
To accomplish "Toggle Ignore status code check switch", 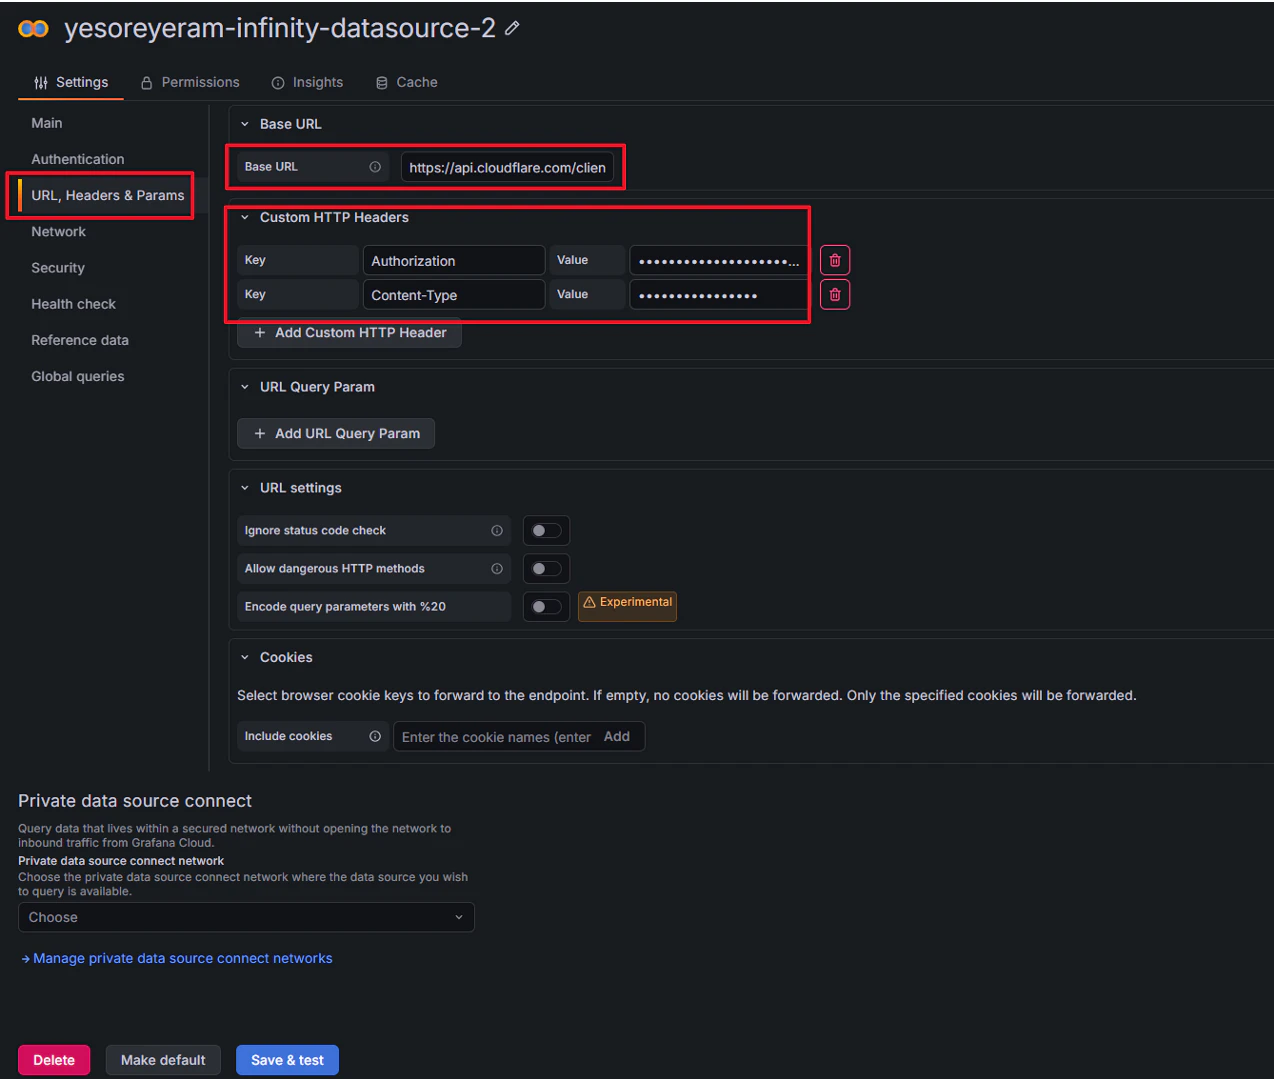I will tap(546, 531).
